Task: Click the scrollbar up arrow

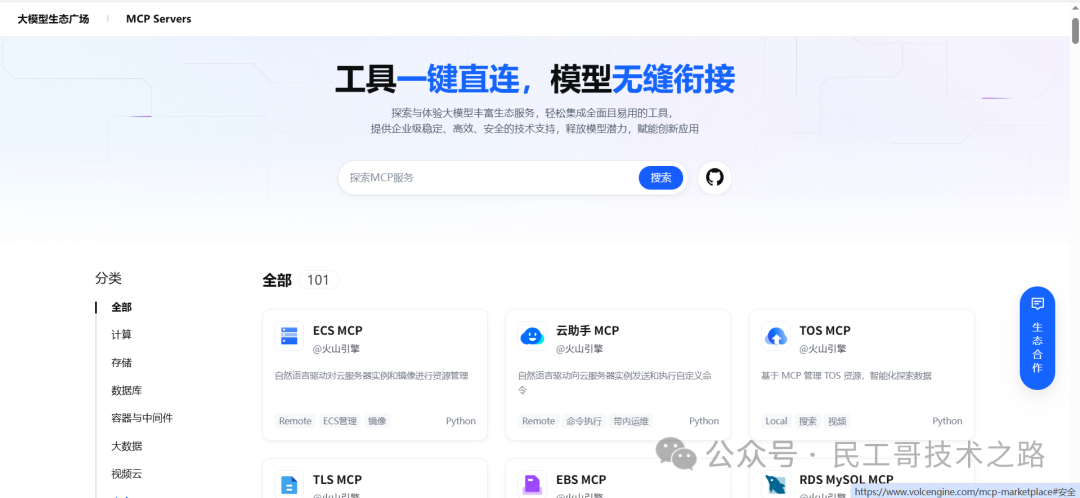Action: click(x=1074, y=7)
